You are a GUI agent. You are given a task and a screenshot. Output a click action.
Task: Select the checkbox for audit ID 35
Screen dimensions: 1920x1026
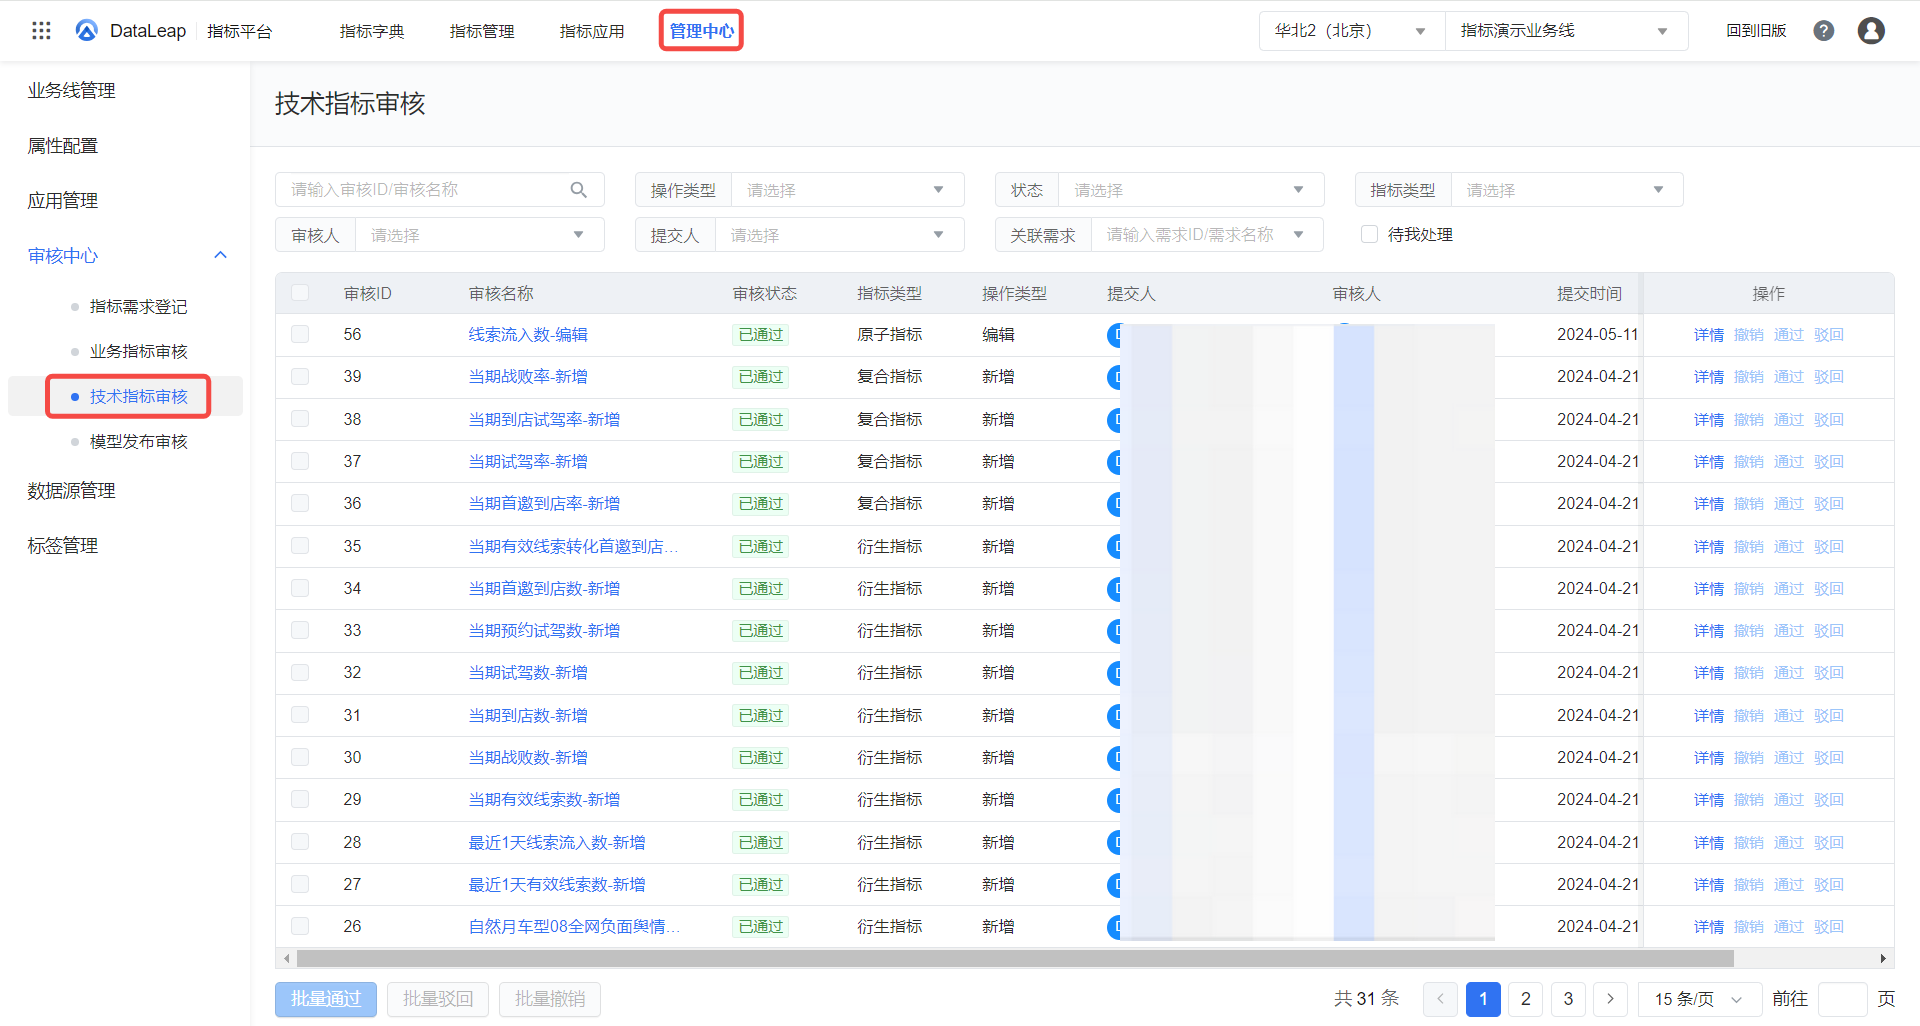click(300, 546)
